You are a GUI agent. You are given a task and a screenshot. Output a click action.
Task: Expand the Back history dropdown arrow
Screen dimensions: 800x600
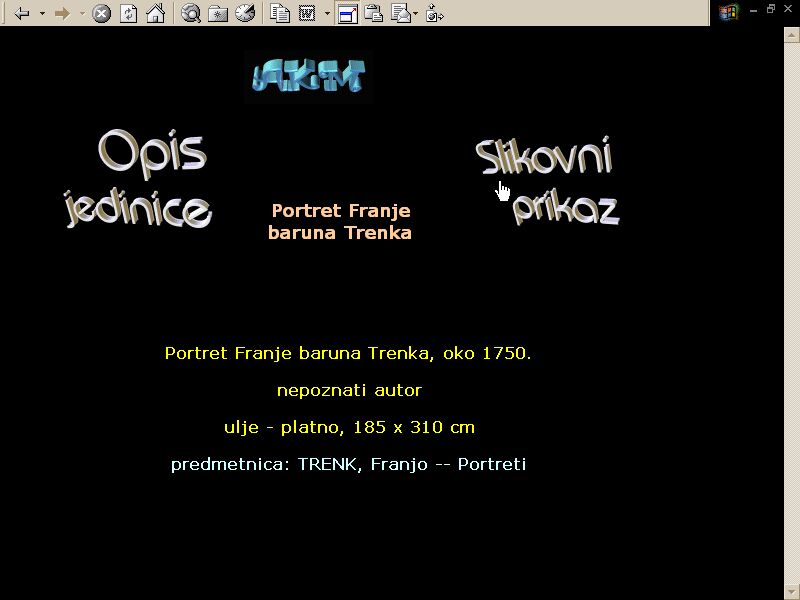42,13
